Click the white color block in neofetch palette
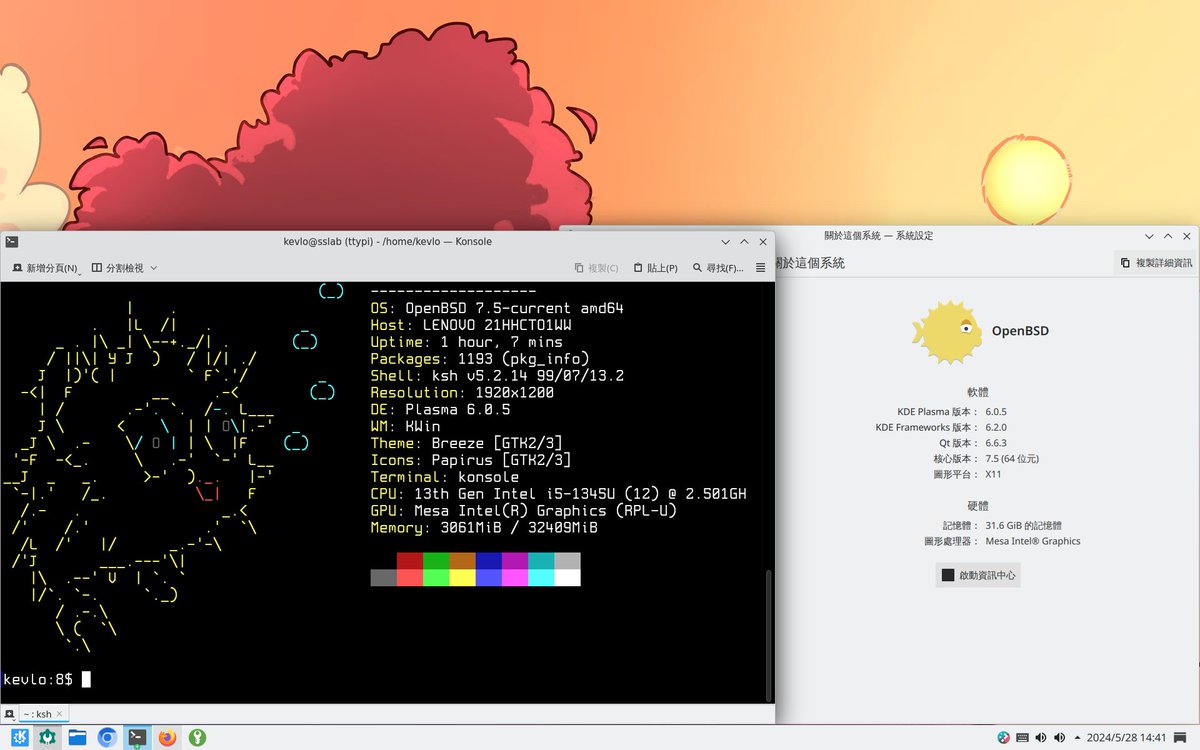1200x750 pixels. [x=567, y=577]
